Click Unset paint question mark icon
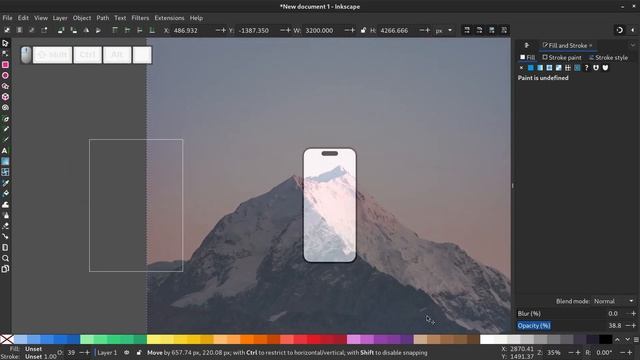 587,68
